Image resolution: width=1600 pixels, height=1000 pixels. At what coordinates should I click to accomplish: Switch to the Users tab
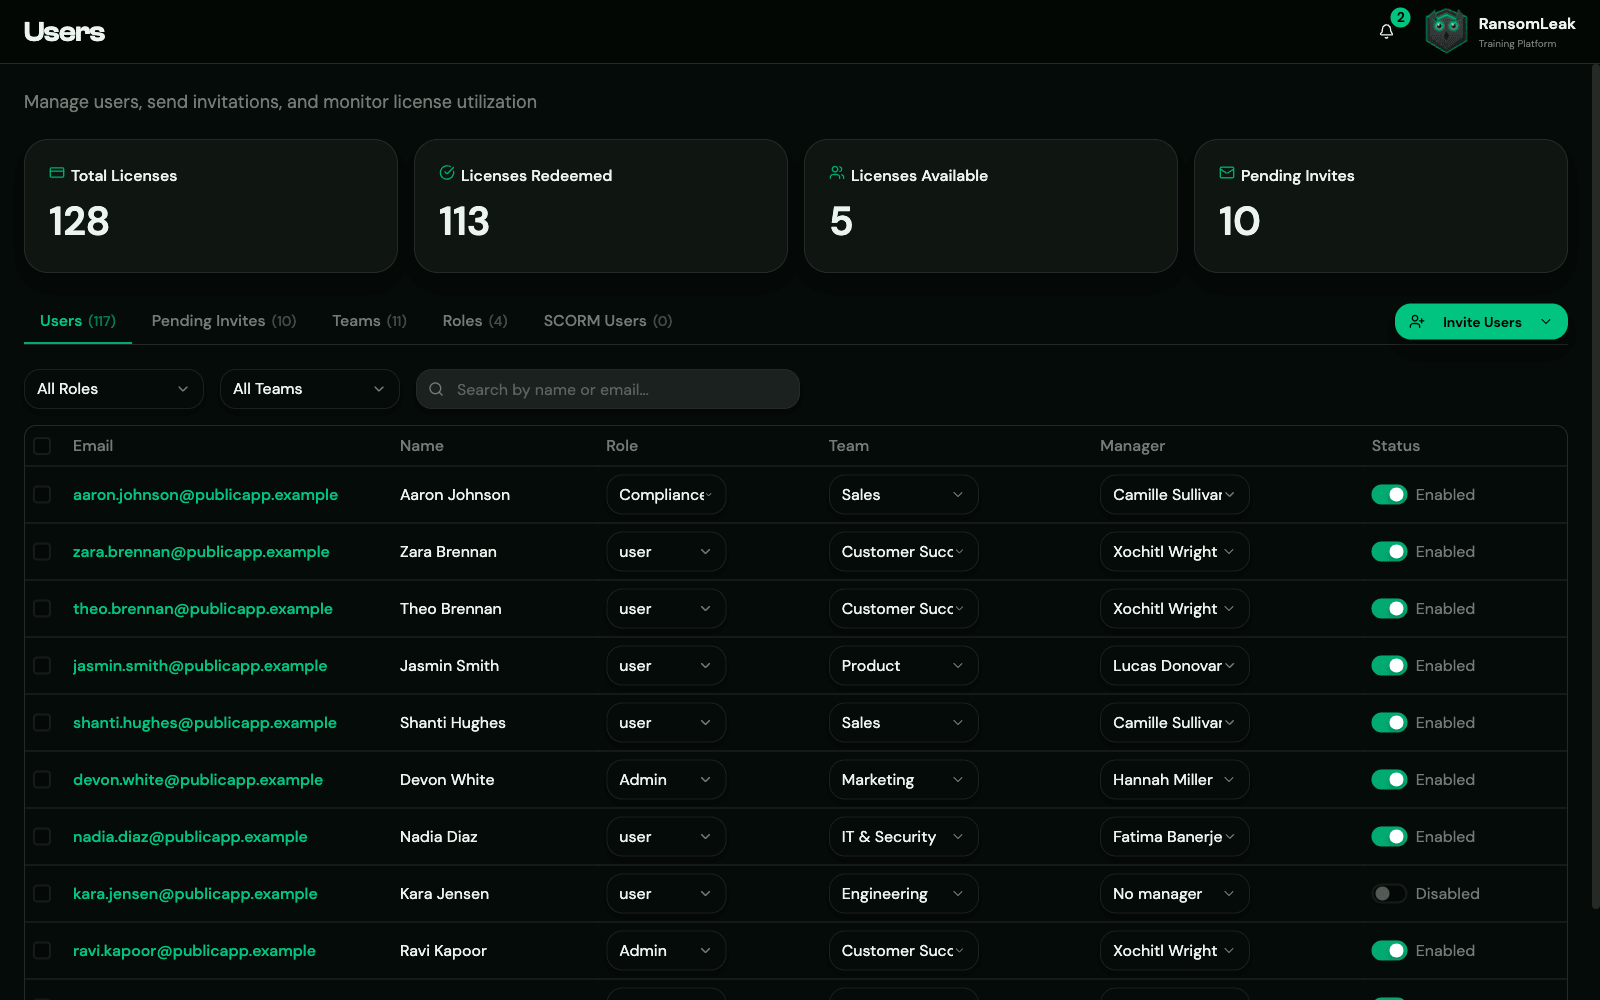click(x=78, y=321)
